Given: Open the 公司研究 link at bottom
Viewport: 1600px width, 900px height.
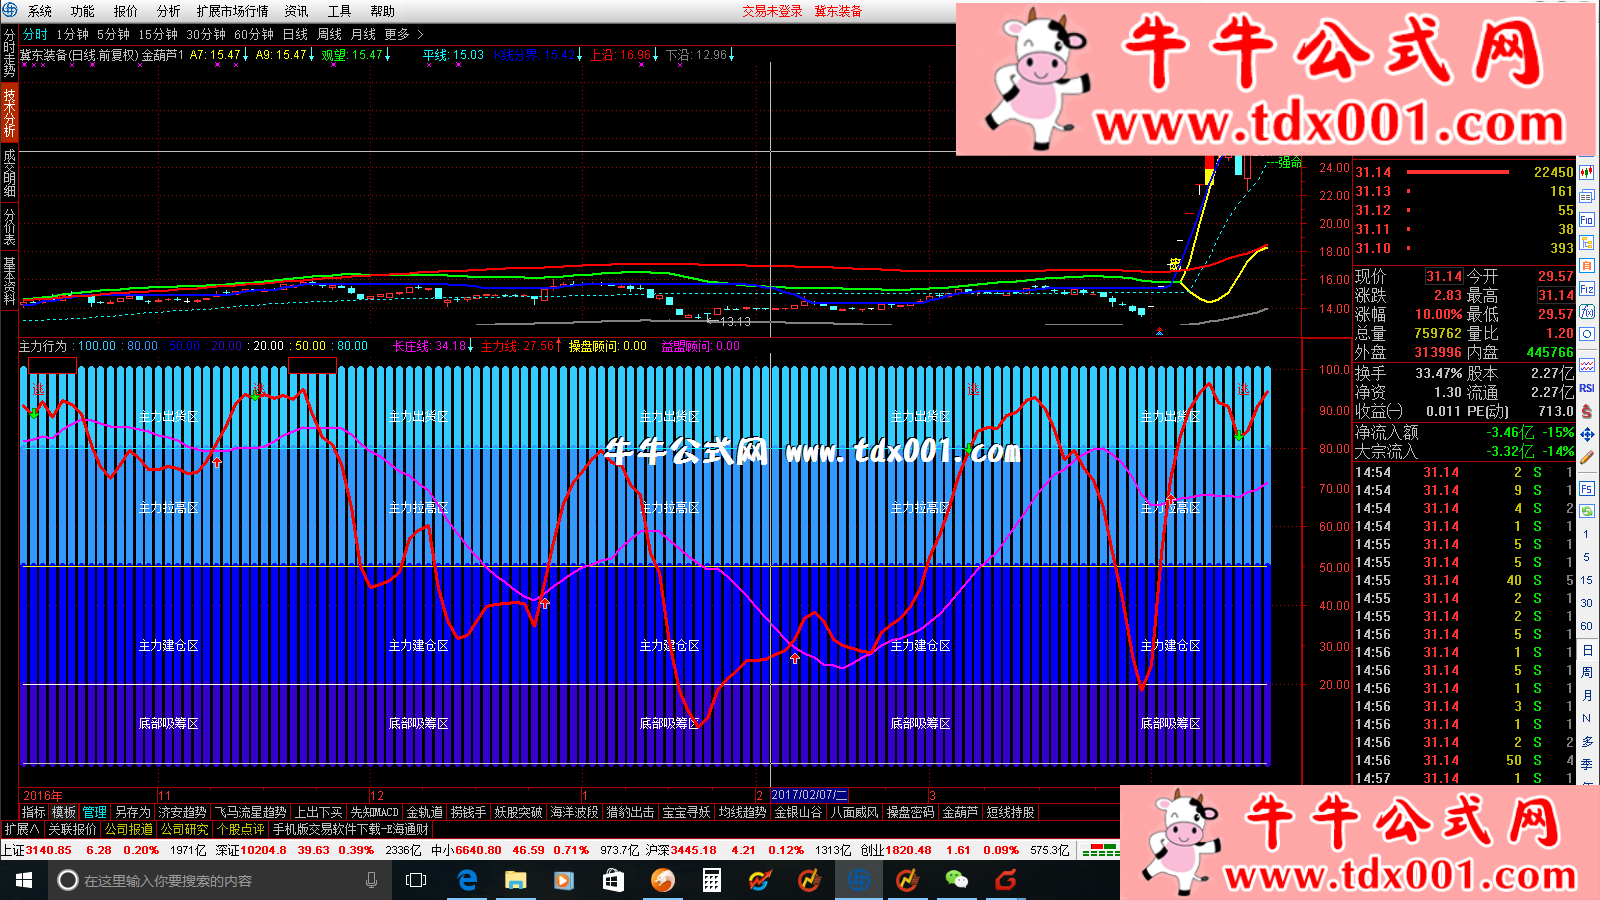Looking at the screenshot, I should click(x=185, y=829).
